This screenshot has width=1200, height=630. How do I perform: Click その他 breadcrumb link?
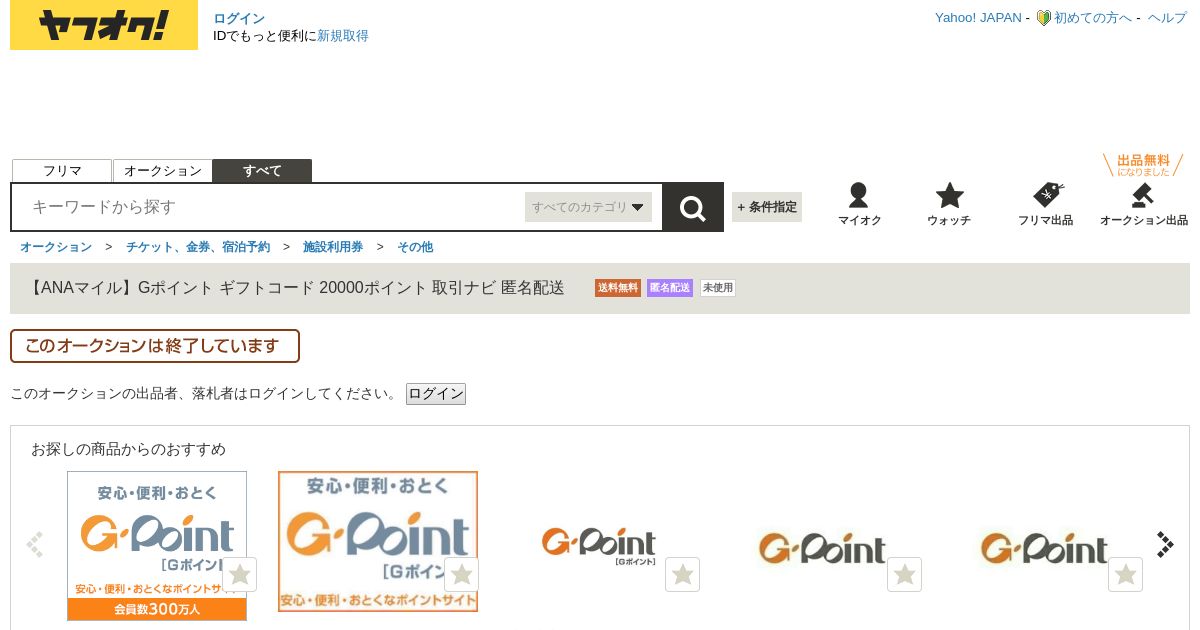[x=415, y=247]
